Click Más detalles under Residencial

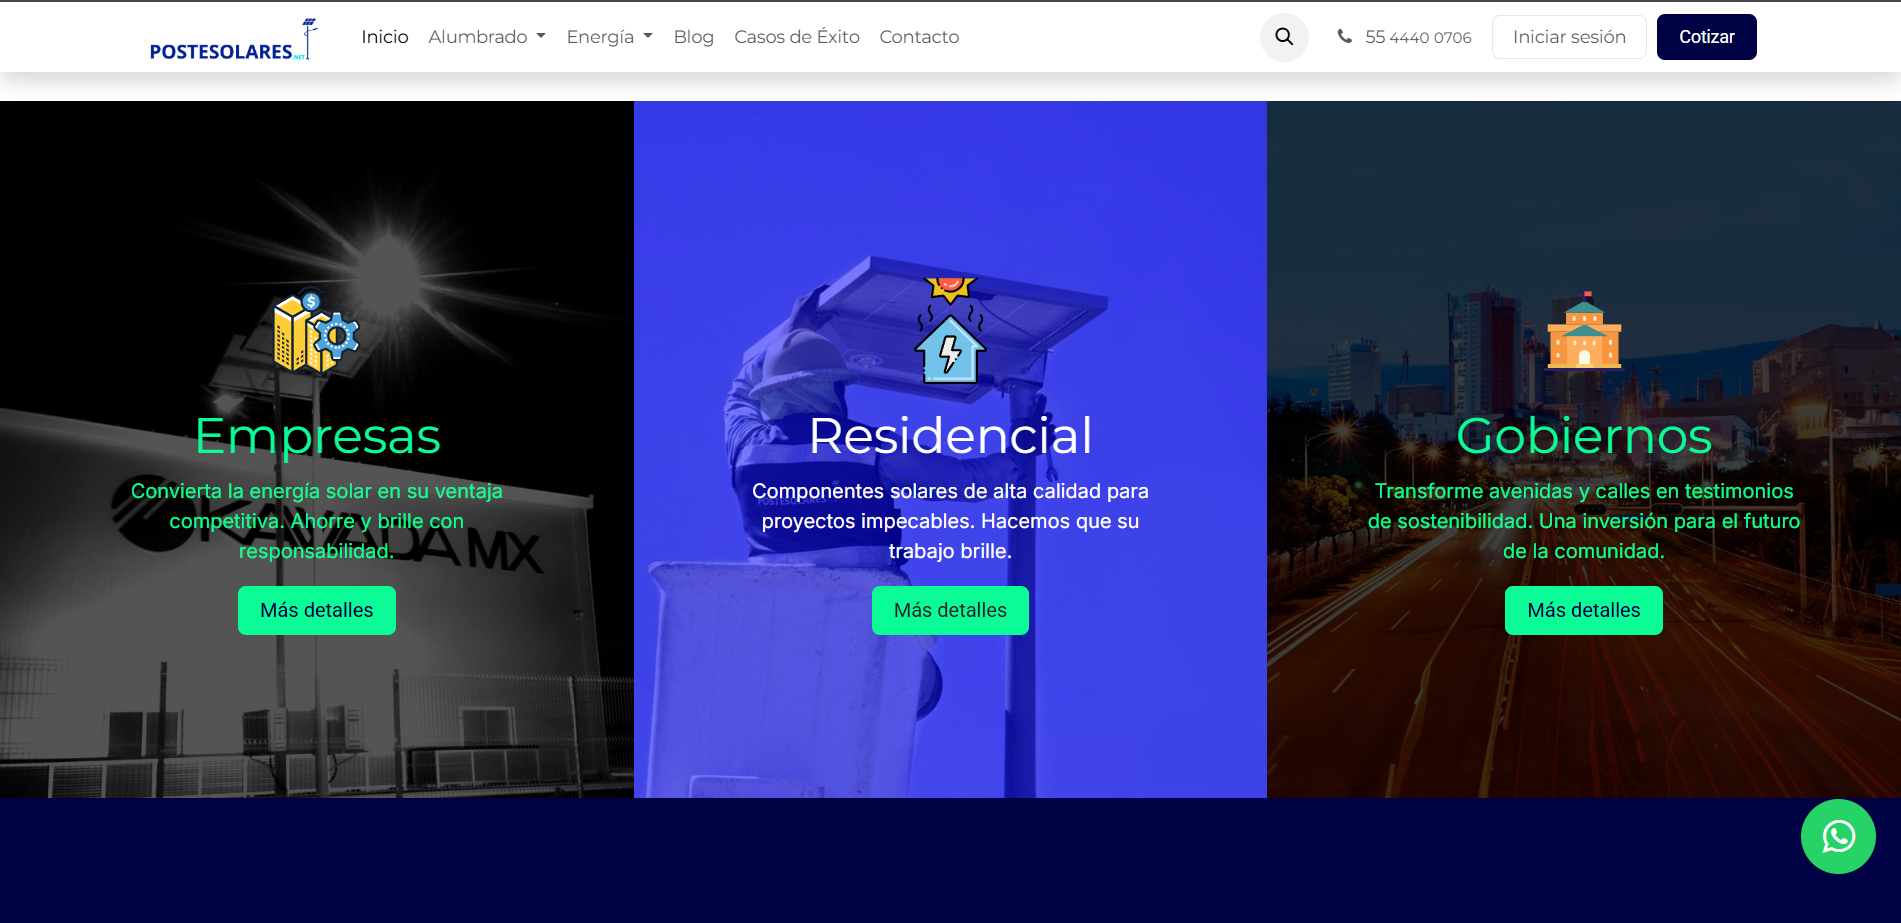(x=950, y=610)
